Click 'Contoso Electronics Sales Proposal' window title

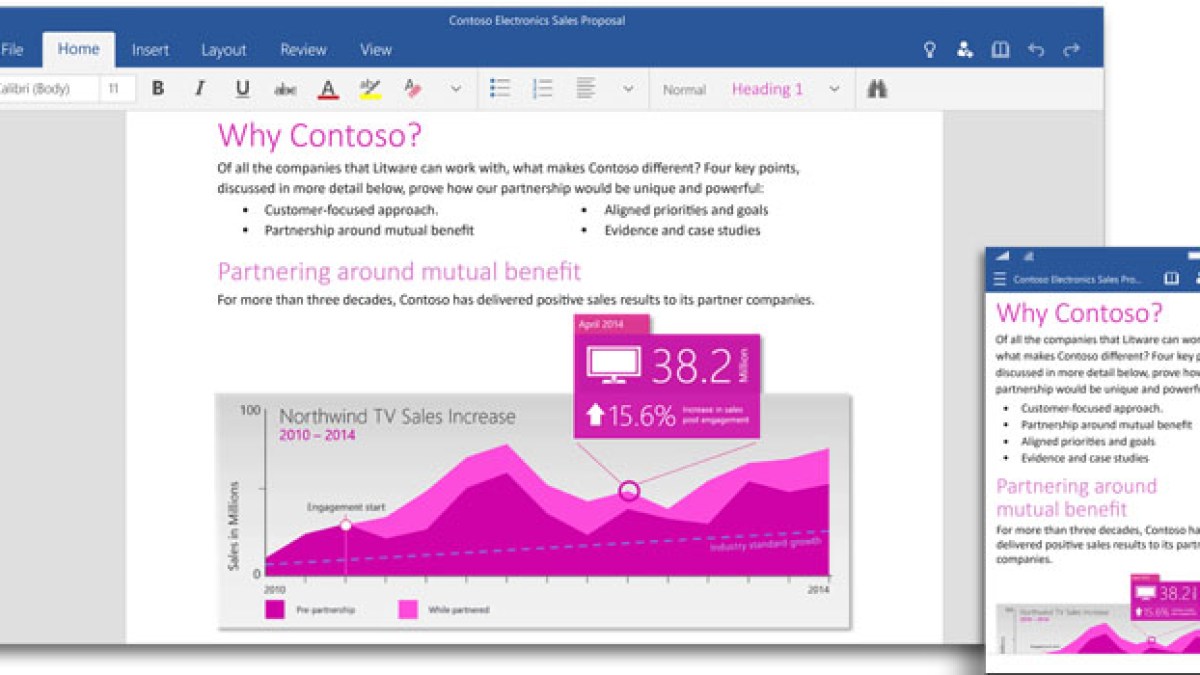click(537, 20)
